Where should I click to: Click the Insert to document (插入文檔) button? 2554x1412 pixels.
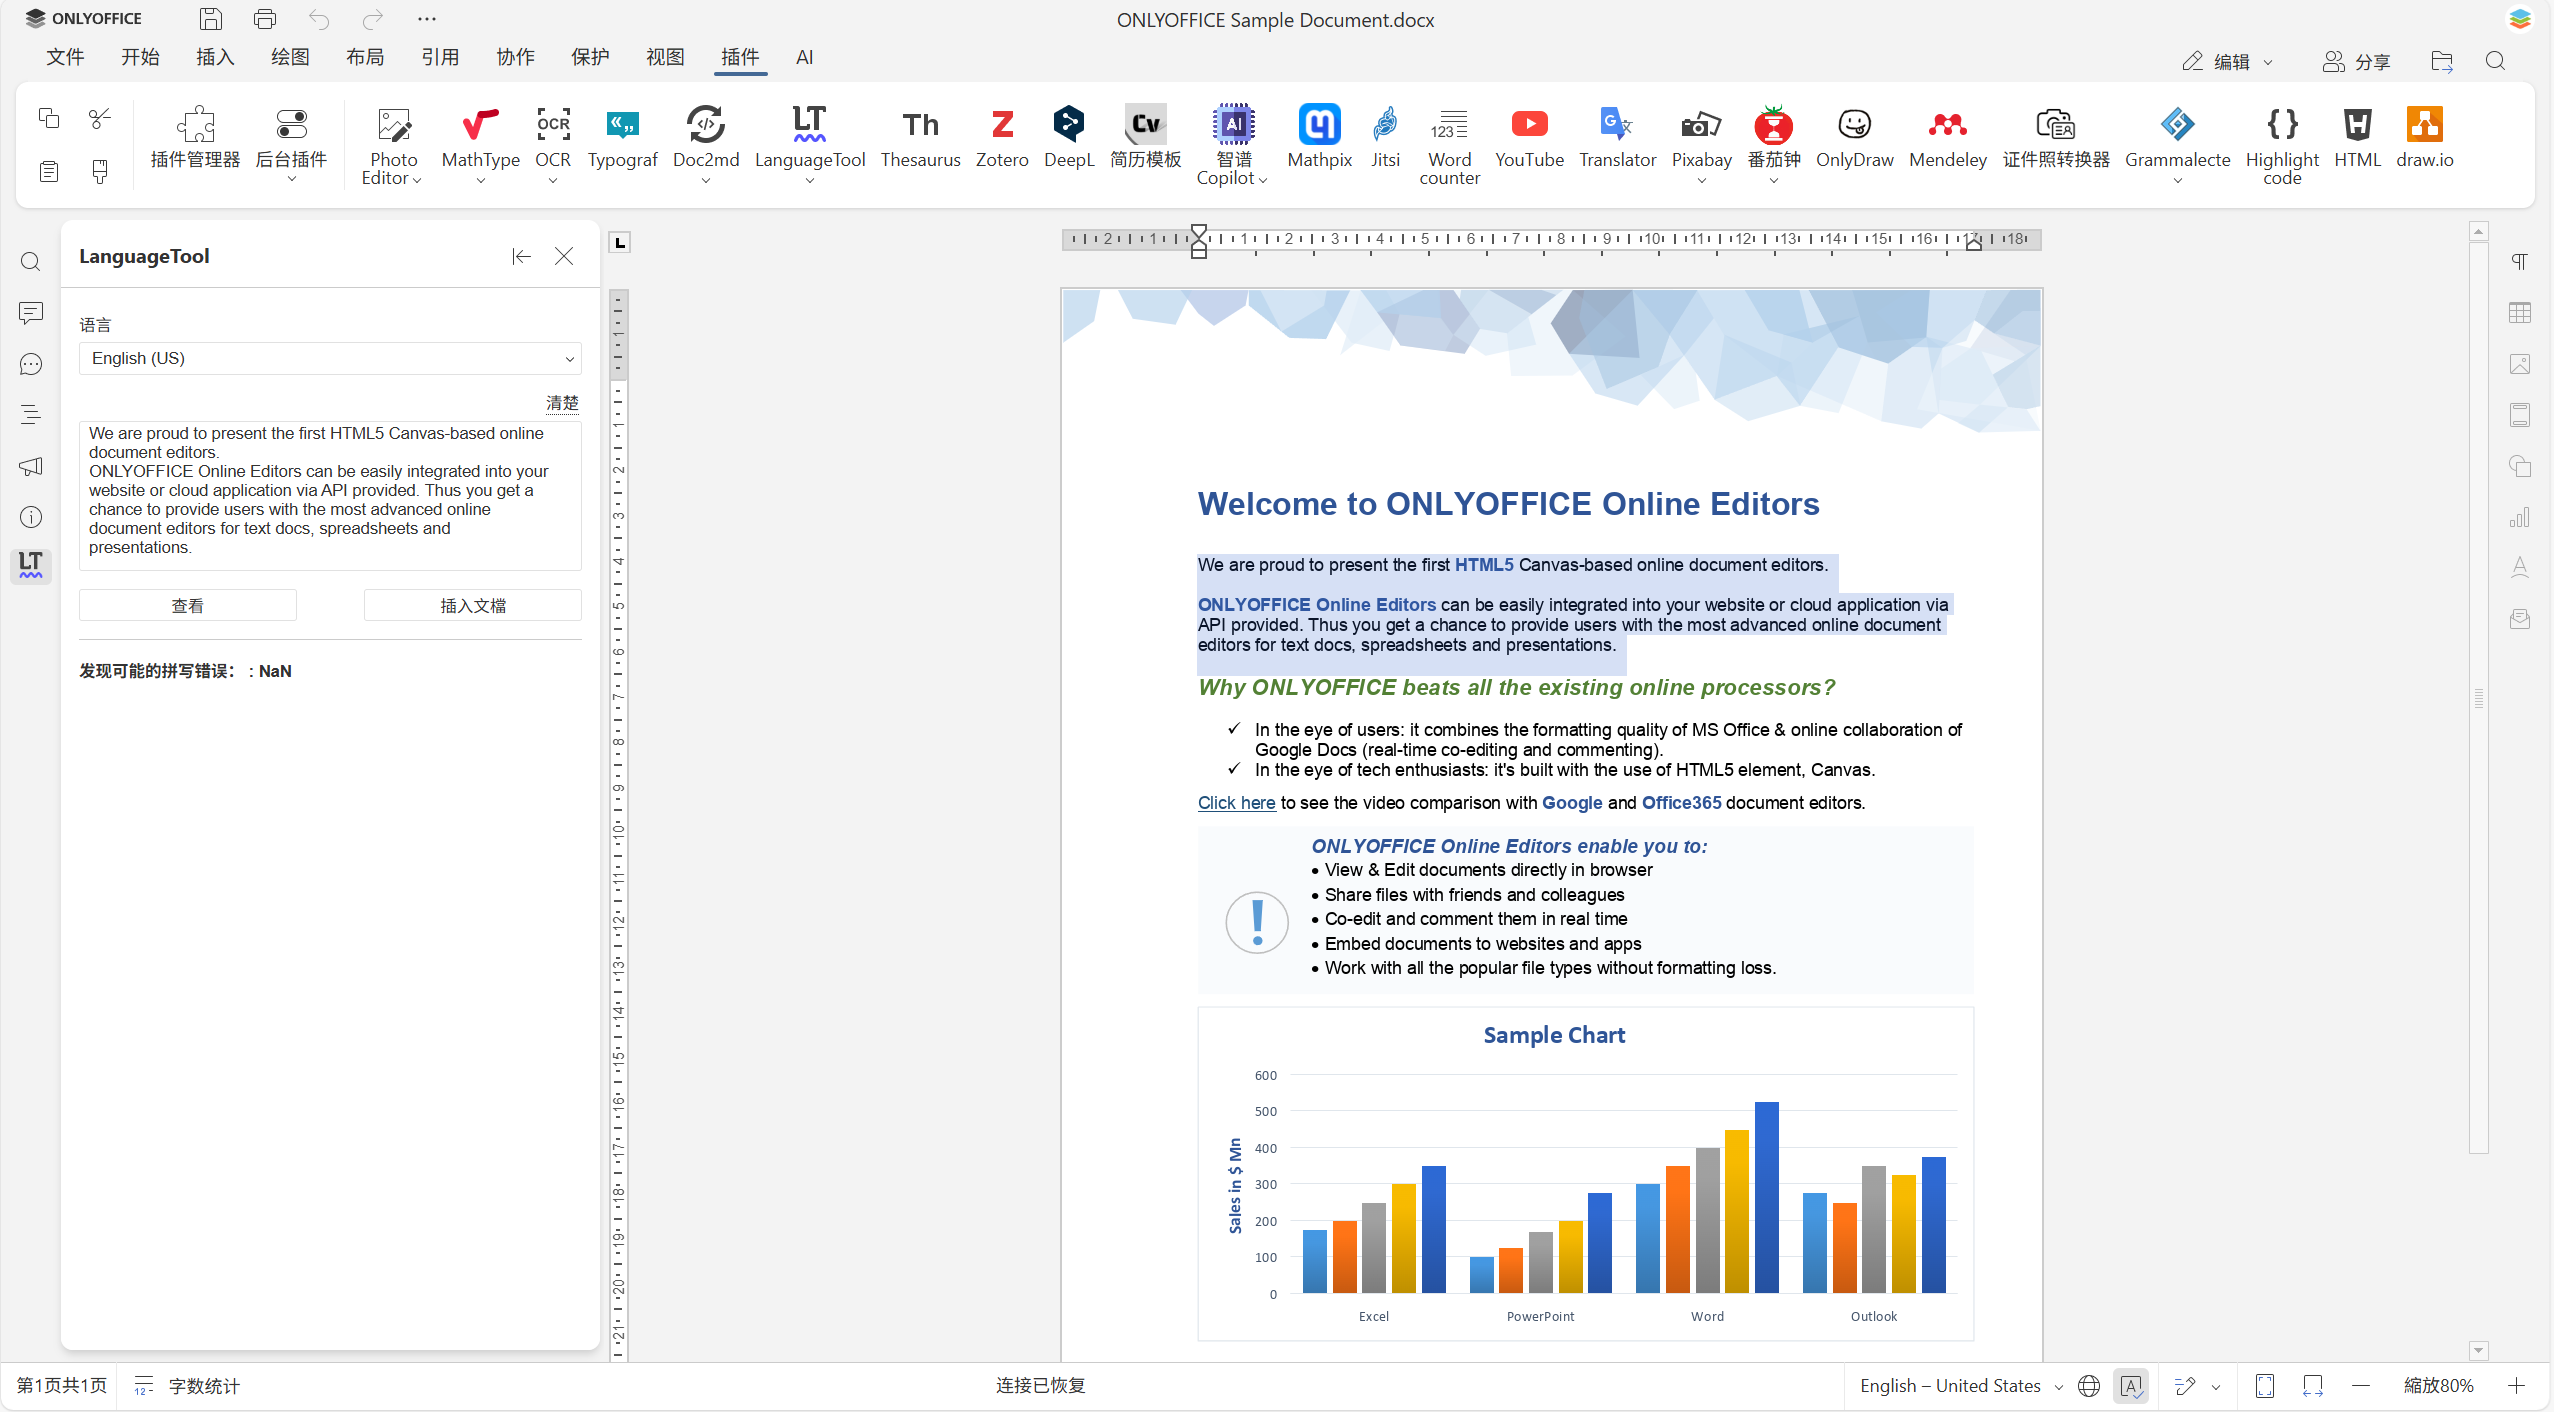click(x=473, y=605)
